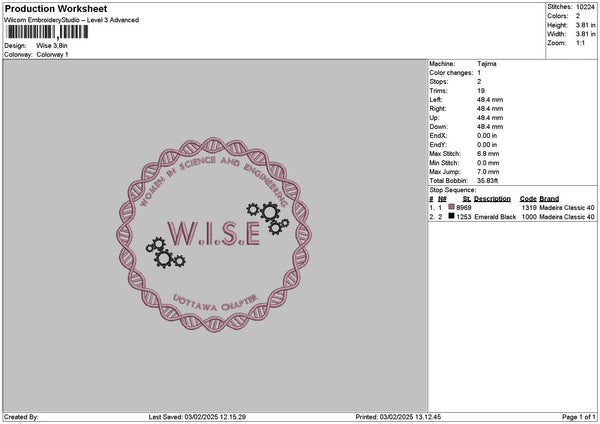Image resolution: width=600 pixels, height=424 pixels.
Task: Click the Zoom value 1:1
Action: coord(580,43)
